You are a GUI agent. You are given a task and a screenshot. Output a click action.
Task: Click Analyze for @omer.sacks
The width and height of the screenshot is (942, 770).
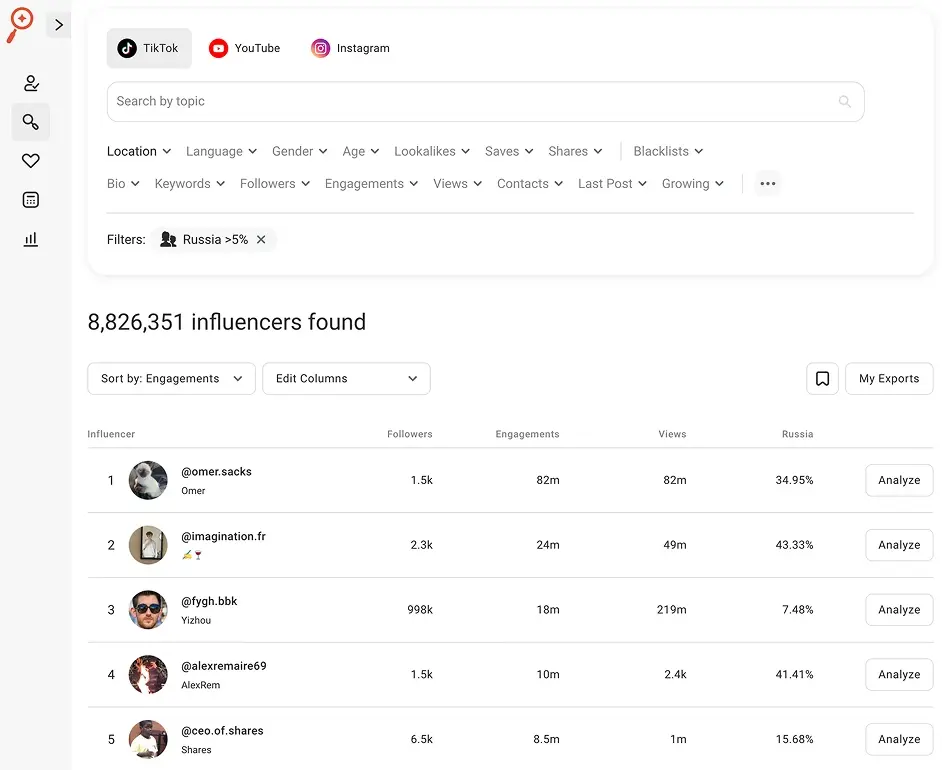point(898,480)
